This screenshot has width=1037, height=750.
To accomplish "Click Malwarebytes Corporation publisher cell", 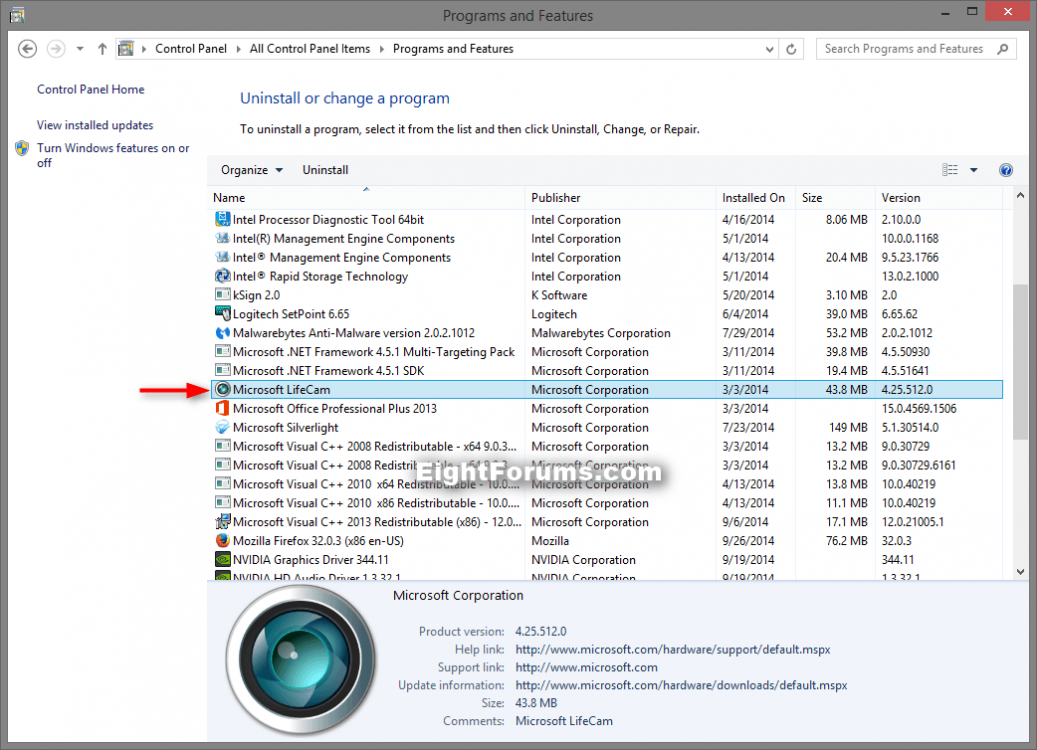I will [x=601, y=333].
